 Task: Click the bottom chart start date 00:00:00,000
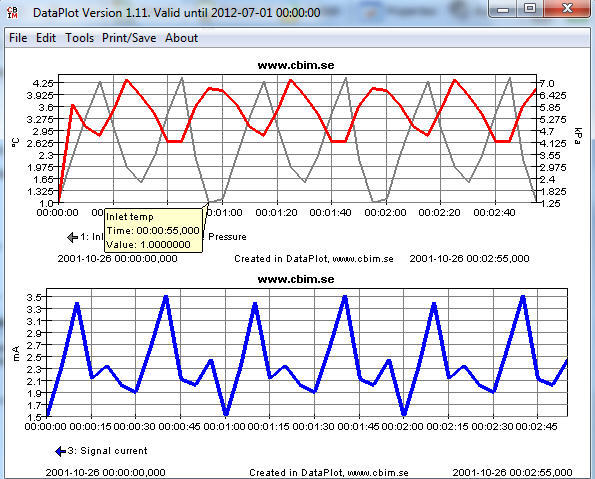105,473
